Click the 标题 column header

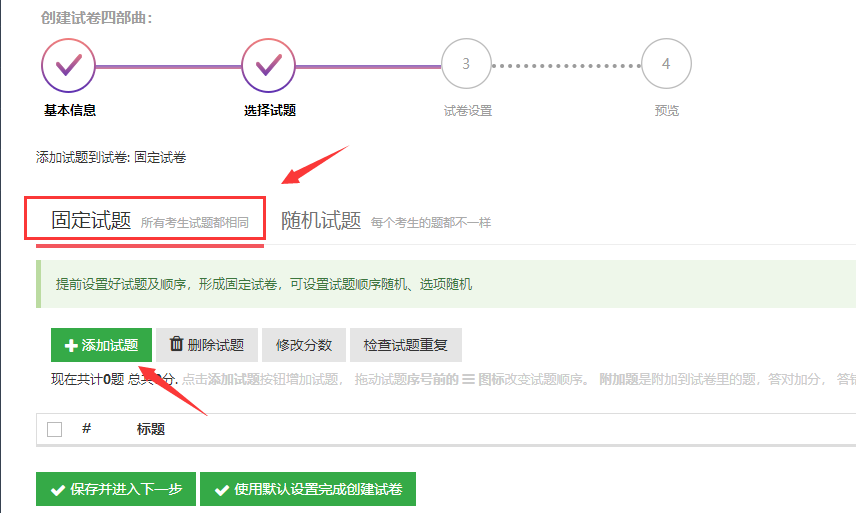coord(151,429)
